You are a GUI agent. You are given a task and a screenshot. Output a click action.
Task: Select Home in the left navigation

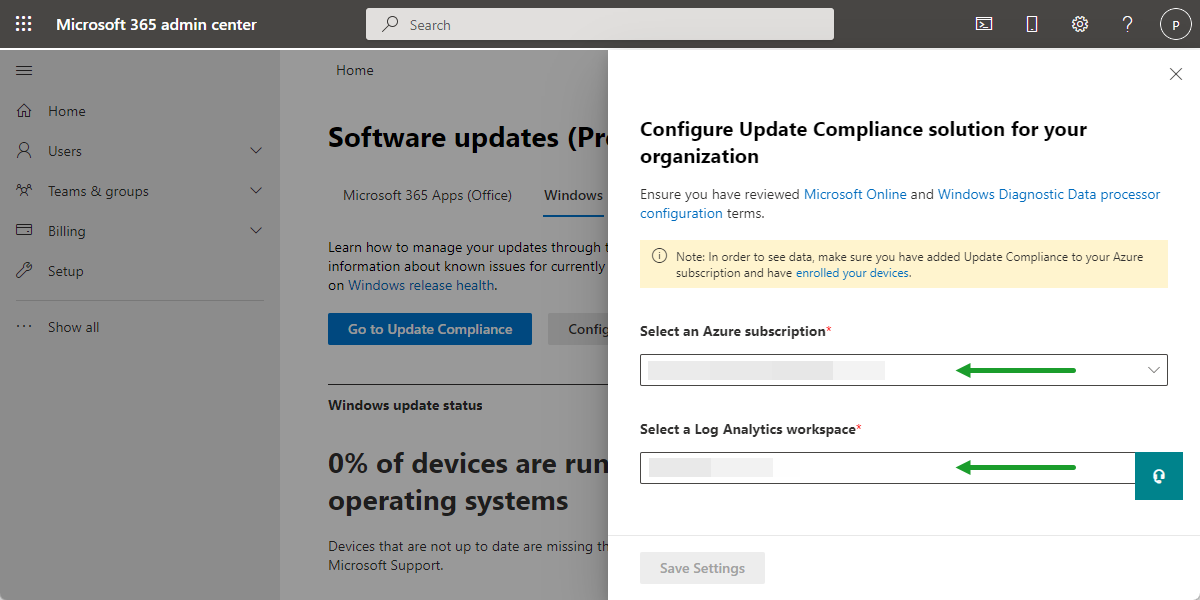(65, 110)
